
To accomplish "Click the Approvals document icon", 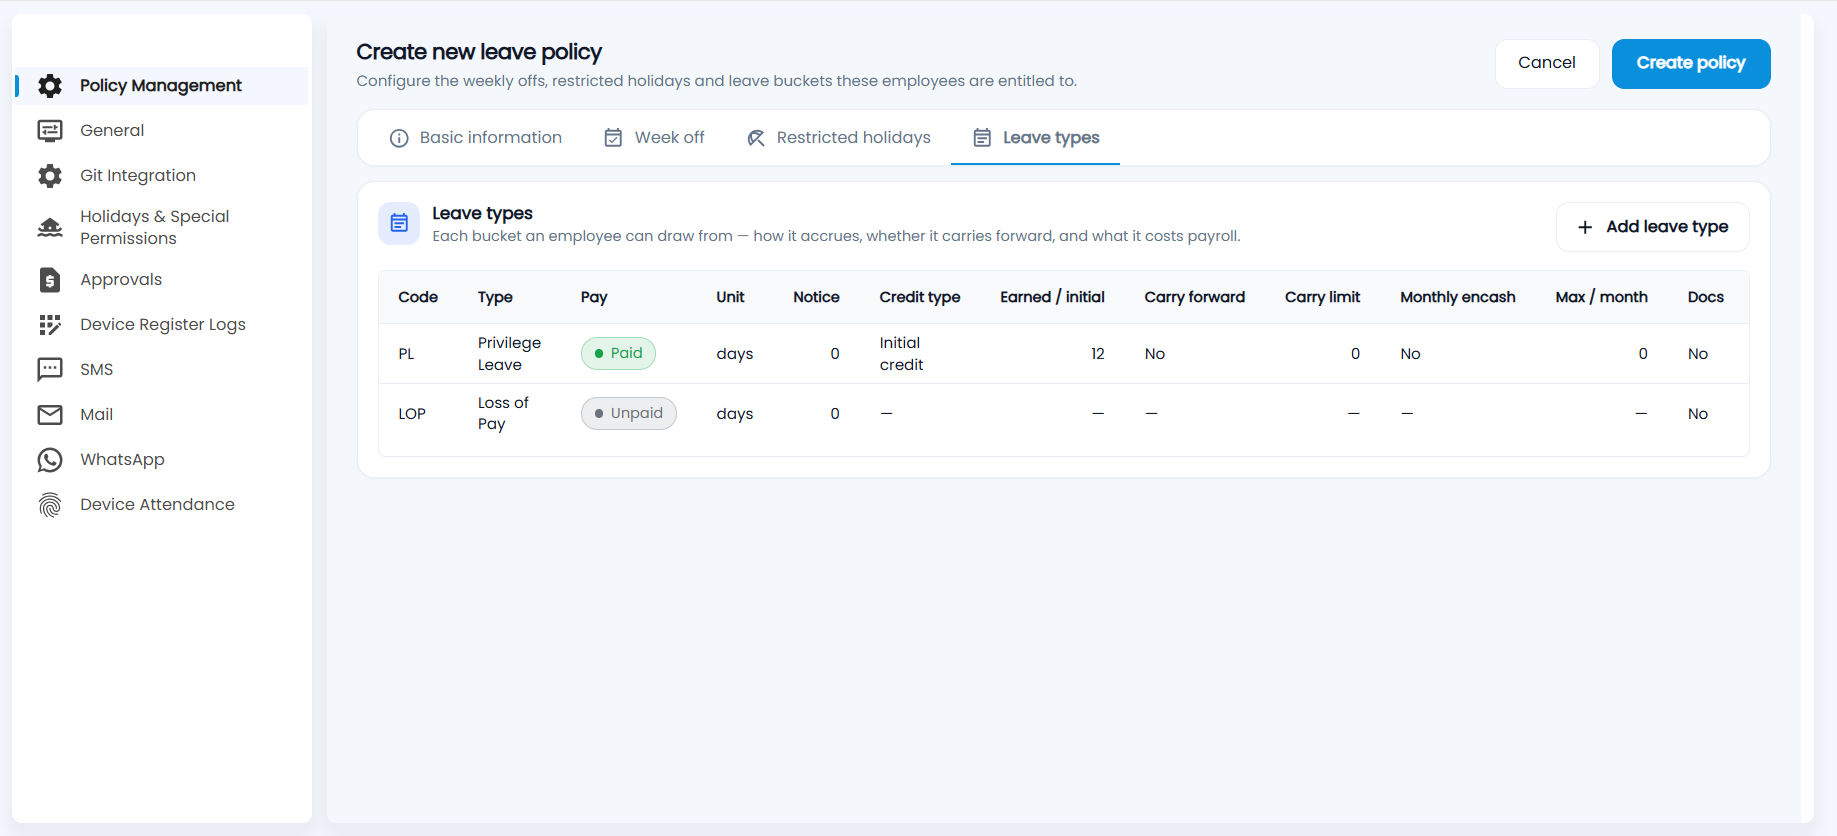I will coord(50,280).
